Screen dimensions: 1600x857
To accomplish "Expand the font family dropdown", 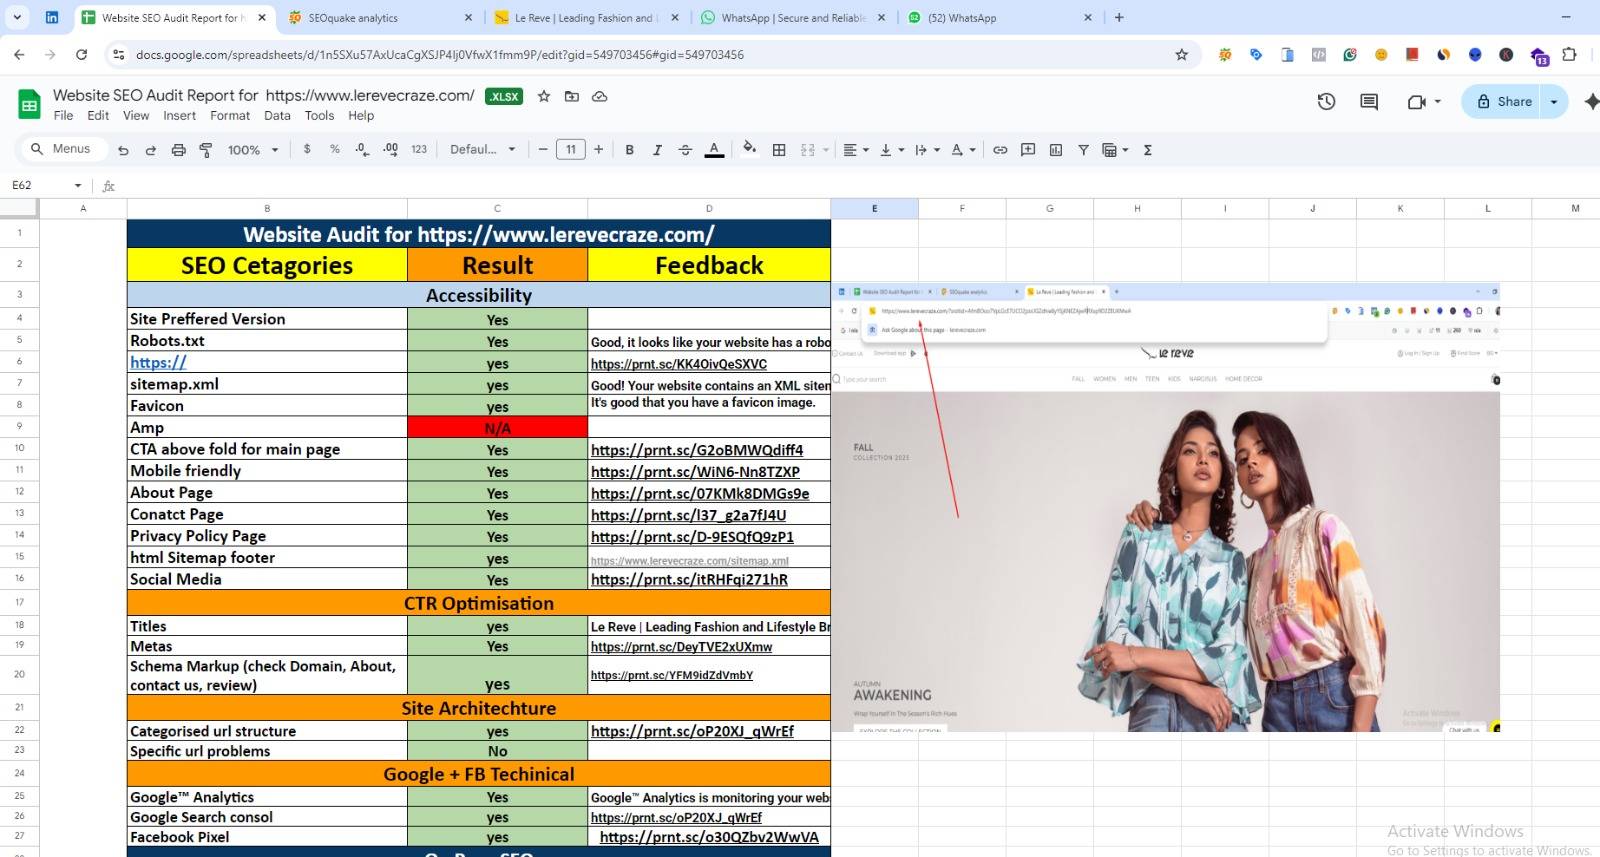I will click(x=483, y=150).
